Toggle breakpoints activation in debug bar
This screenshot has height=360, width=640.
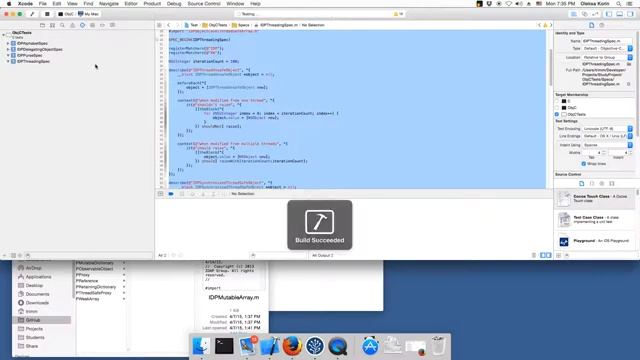coord(171,194)
